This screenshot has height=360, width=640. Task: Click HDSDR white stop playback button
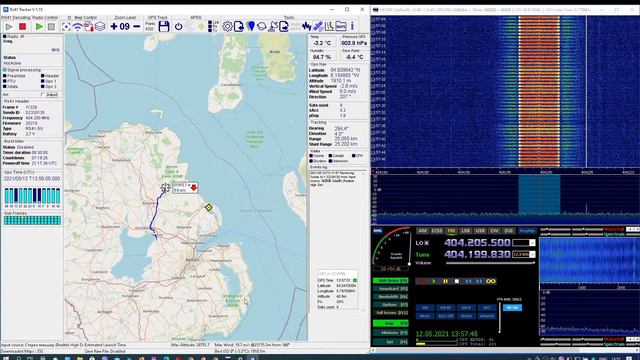tap(457, 281)
